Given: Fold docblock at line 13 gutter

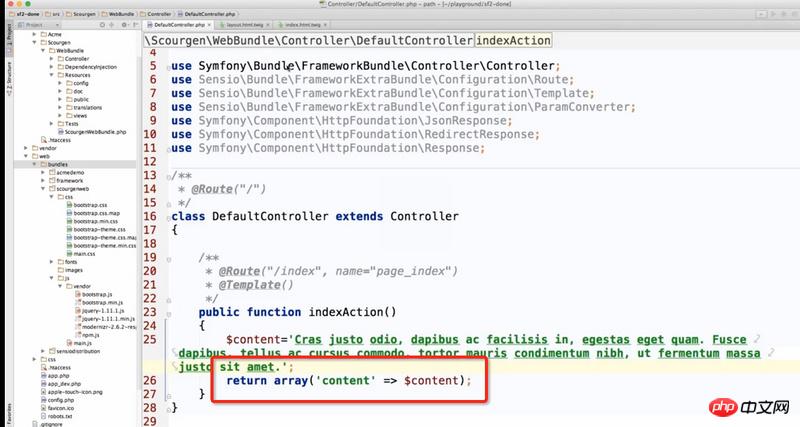Looking at the screenshot, I should pos(169,177).
